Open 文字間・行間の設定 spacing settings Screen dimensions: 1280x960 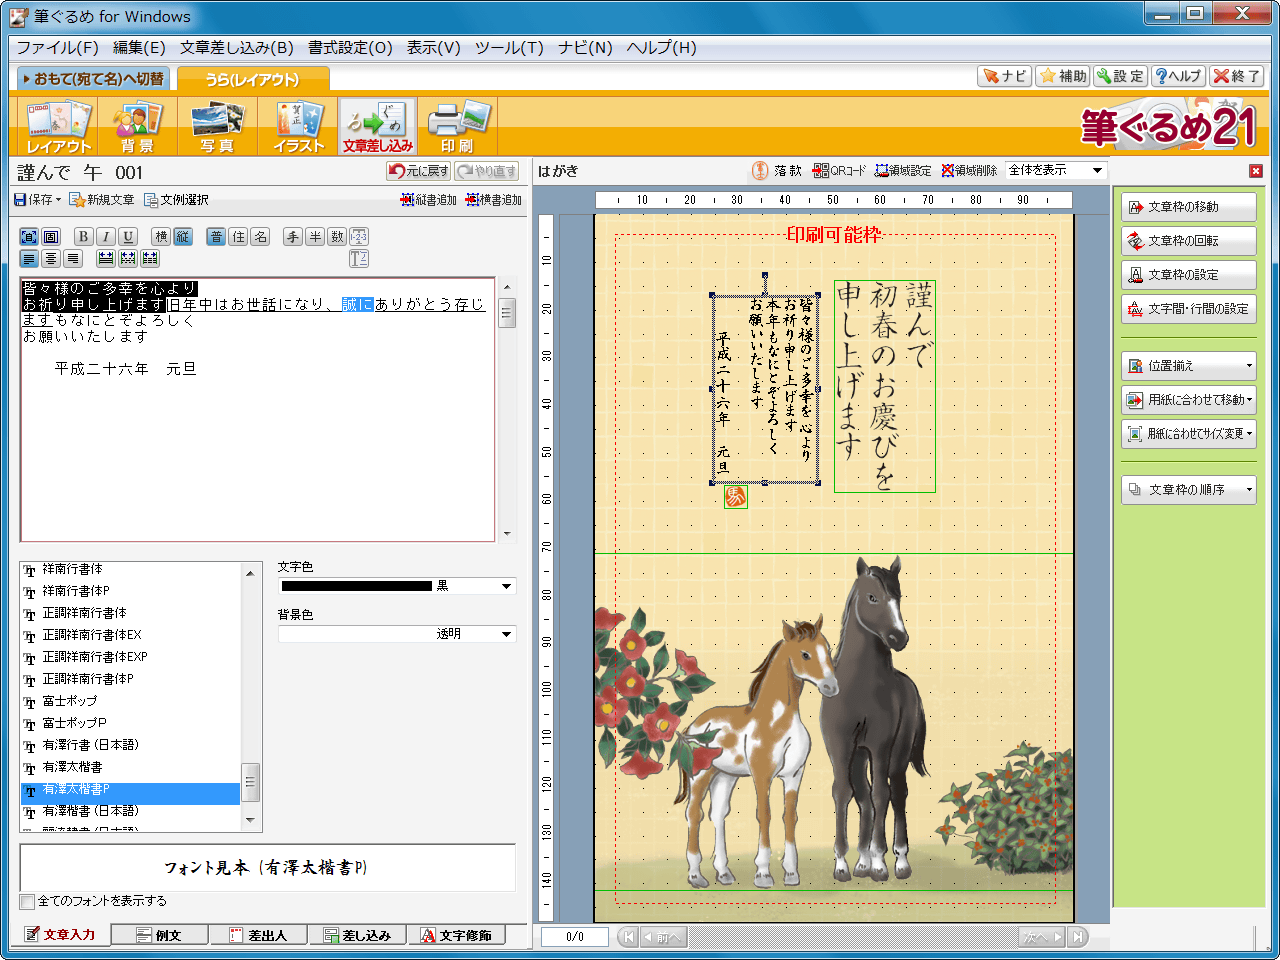pos(1188,309)
